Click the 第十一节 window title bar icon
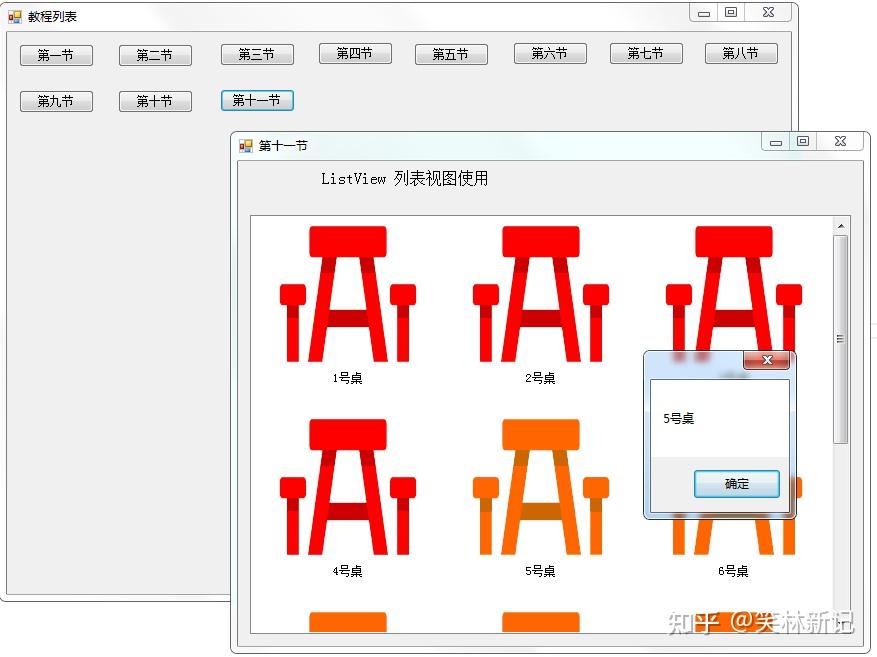This screenshot has height=657, width=877. pos(246,146)
